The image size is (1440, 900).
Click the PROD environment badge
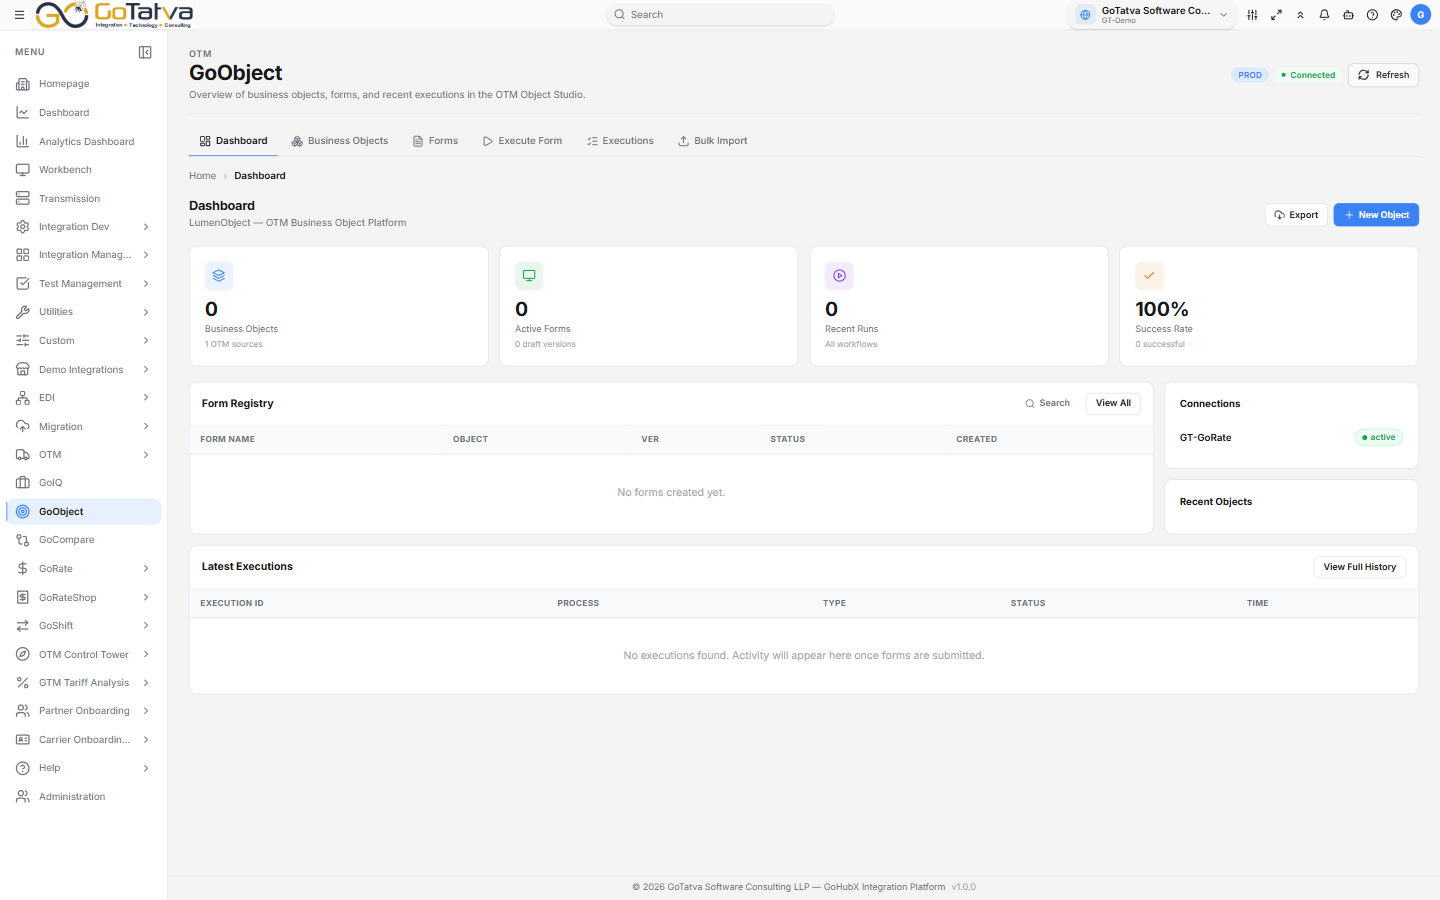click(1250, 75)
